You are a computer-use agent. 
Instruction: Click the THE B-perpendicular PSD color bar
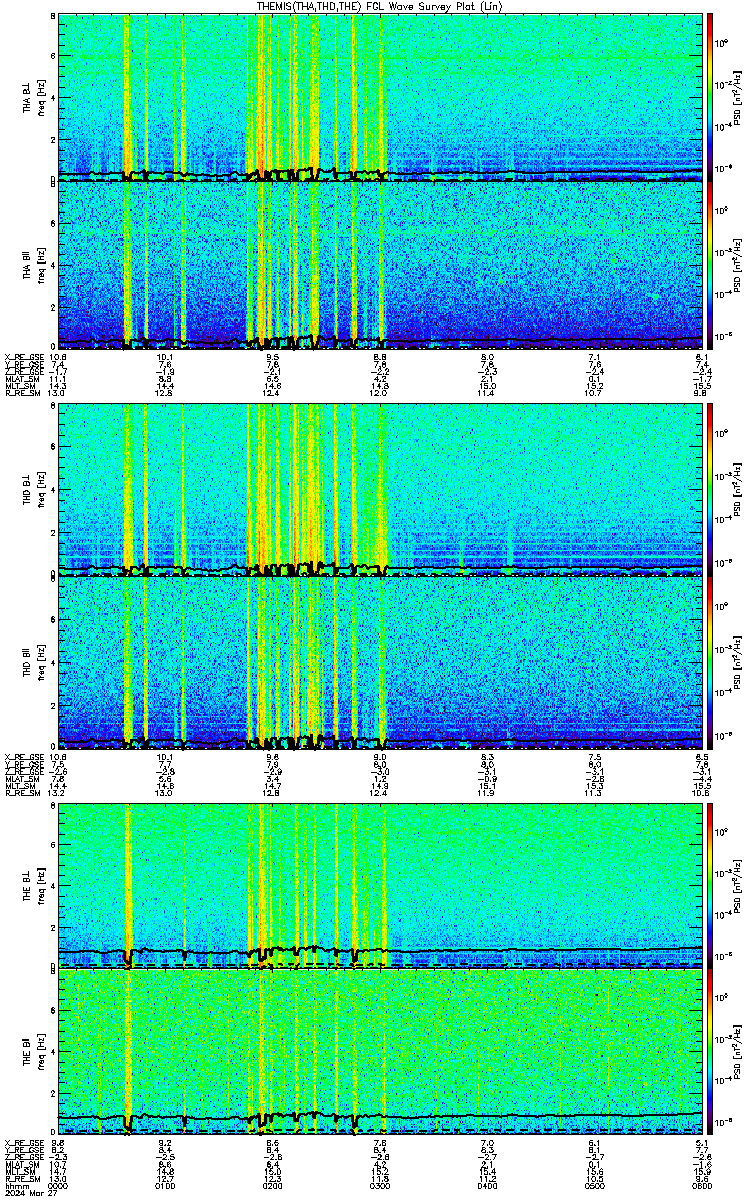coord(710,886)
